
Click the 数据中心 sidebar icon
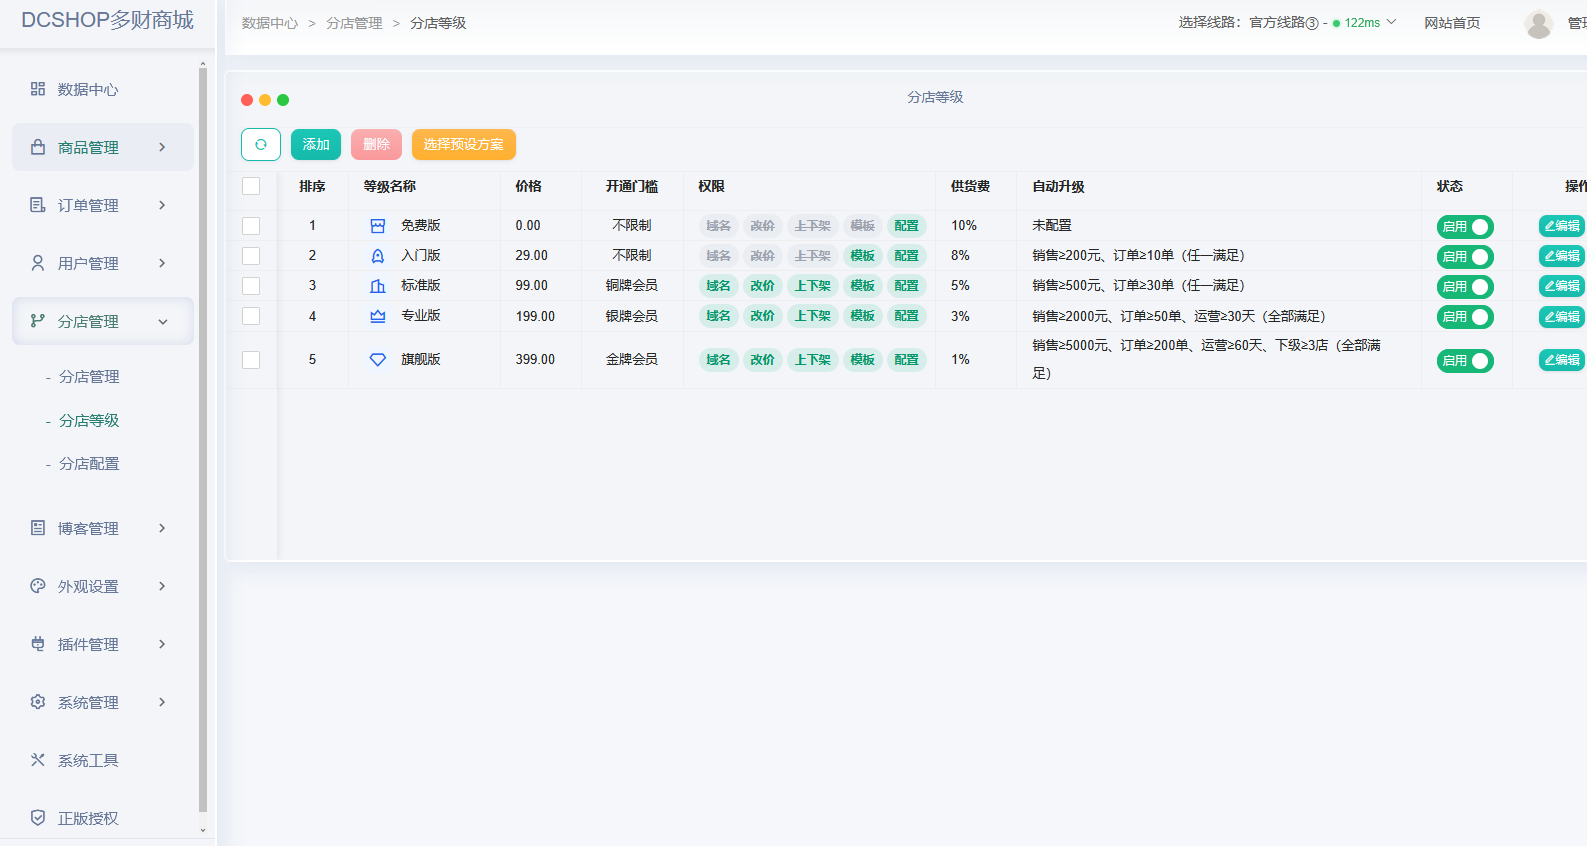coord(38,89)
